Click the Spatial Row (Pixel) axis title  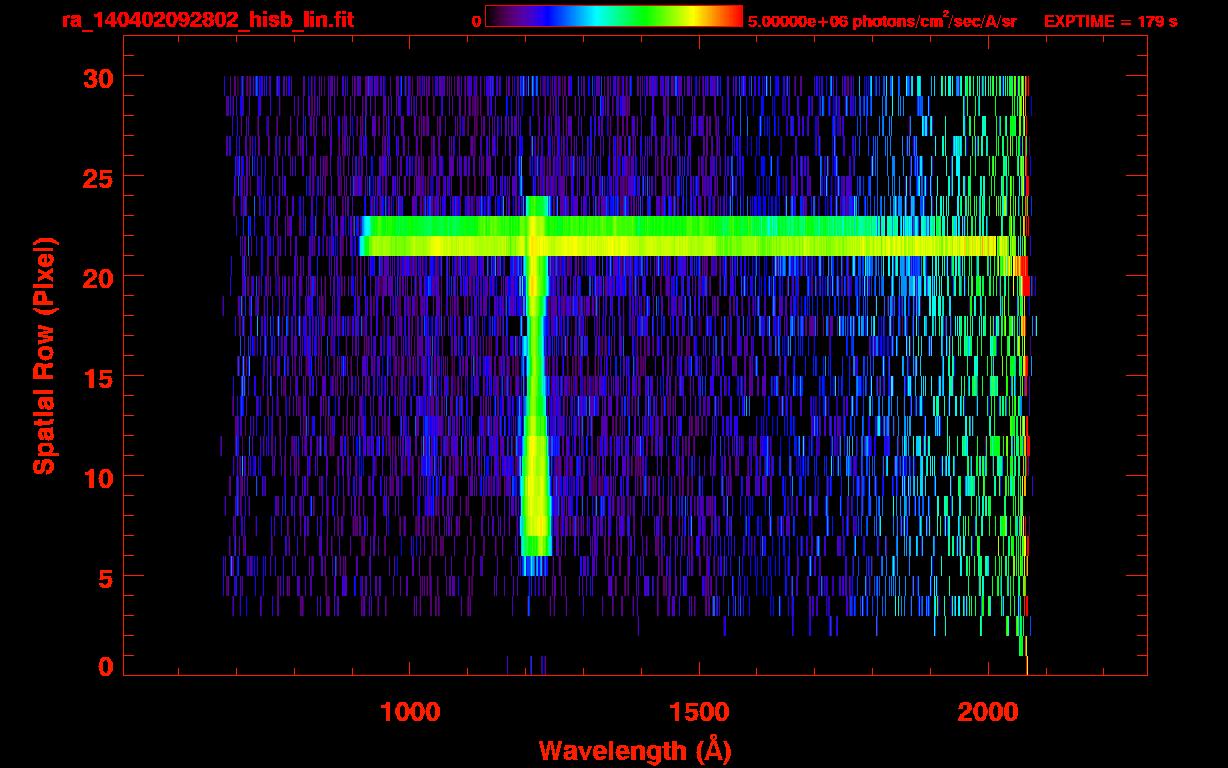click(43, 356)
